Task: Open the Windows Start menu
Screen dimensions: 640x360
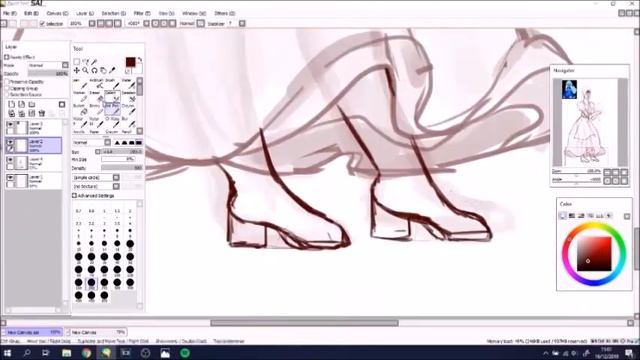Action: [x=7, y=353]
